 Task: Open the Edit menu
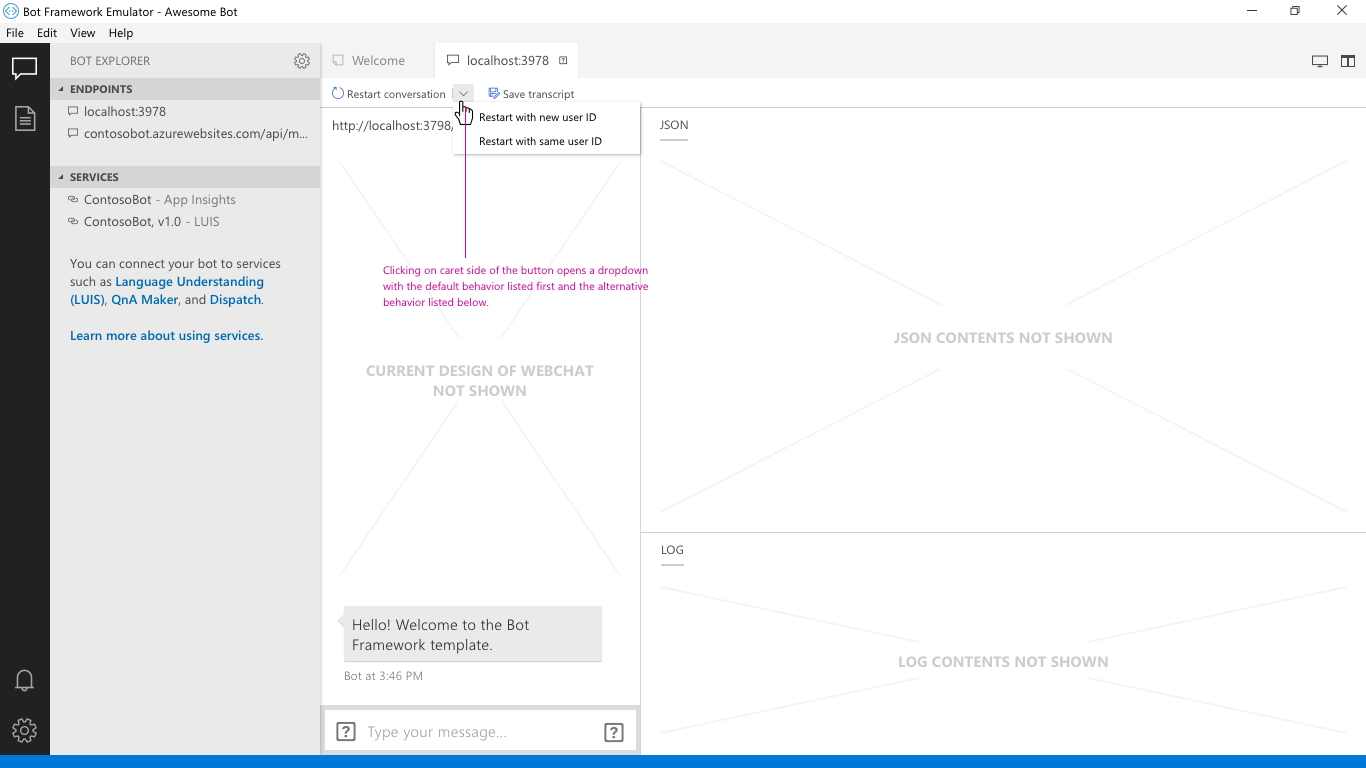tap(47, 33)
